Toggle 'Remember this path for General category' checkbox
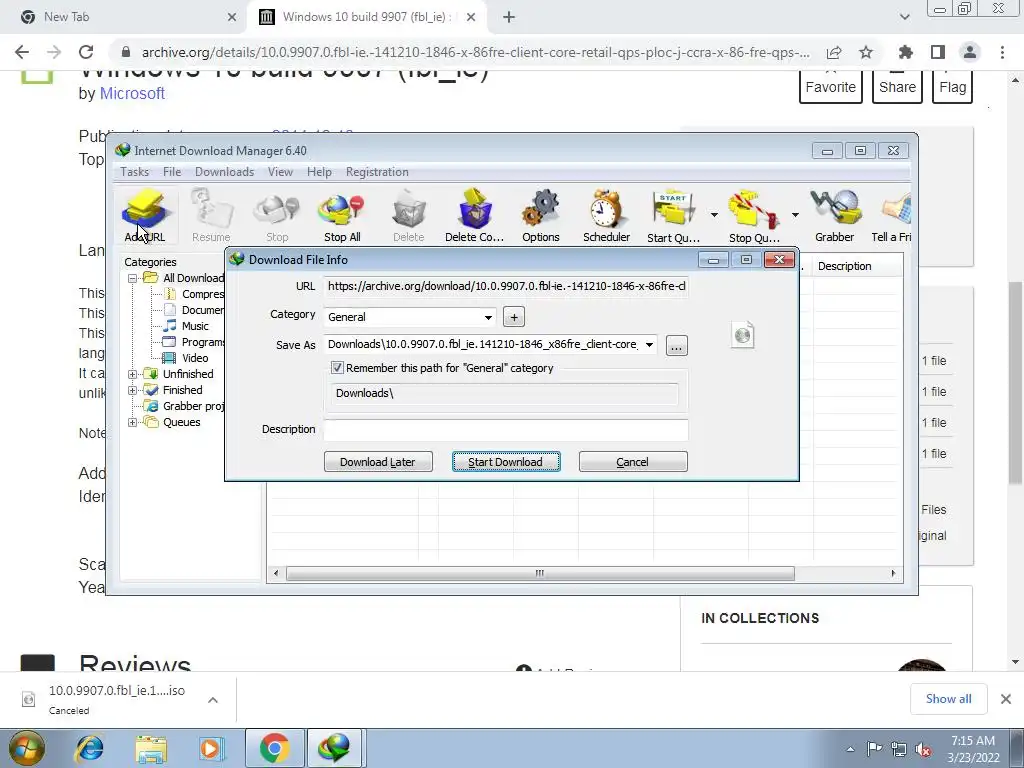This screenshot has width=1024, height=768. pos(337,368)
